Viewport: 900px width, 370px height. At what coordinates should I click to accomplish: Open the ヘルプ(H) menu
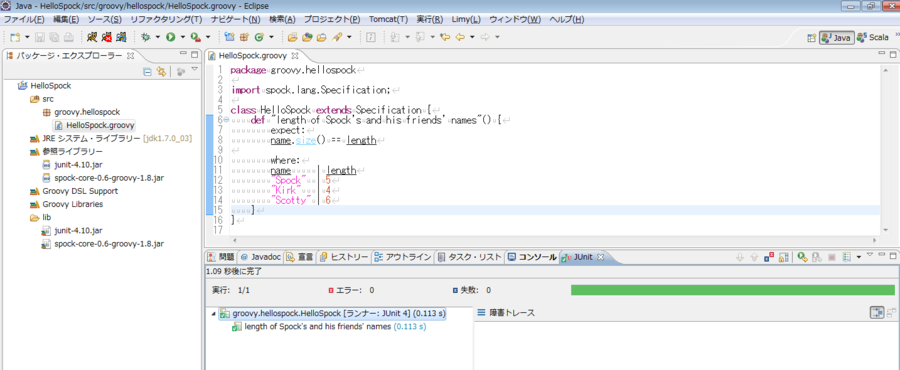(x=567, y=20)
